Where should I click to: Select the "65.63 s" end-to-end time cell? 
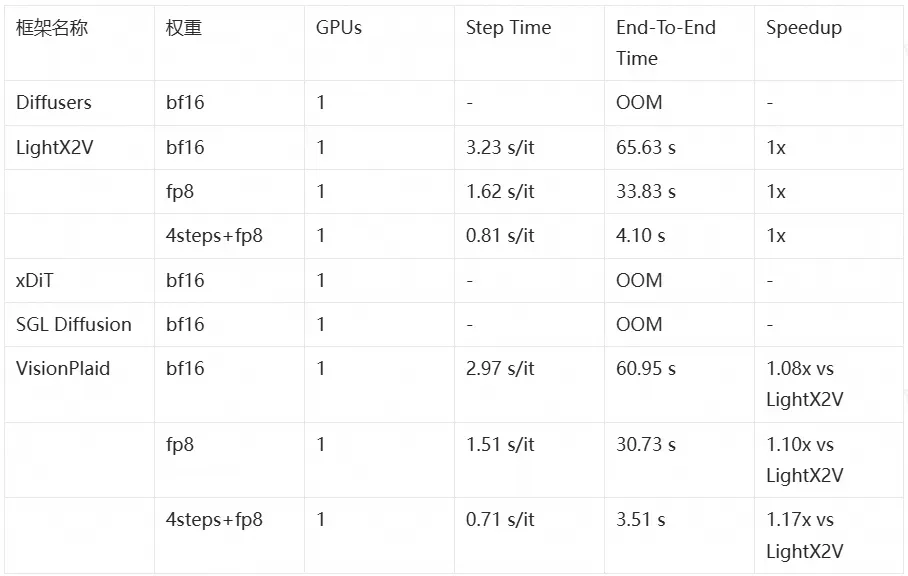point(646,147)
